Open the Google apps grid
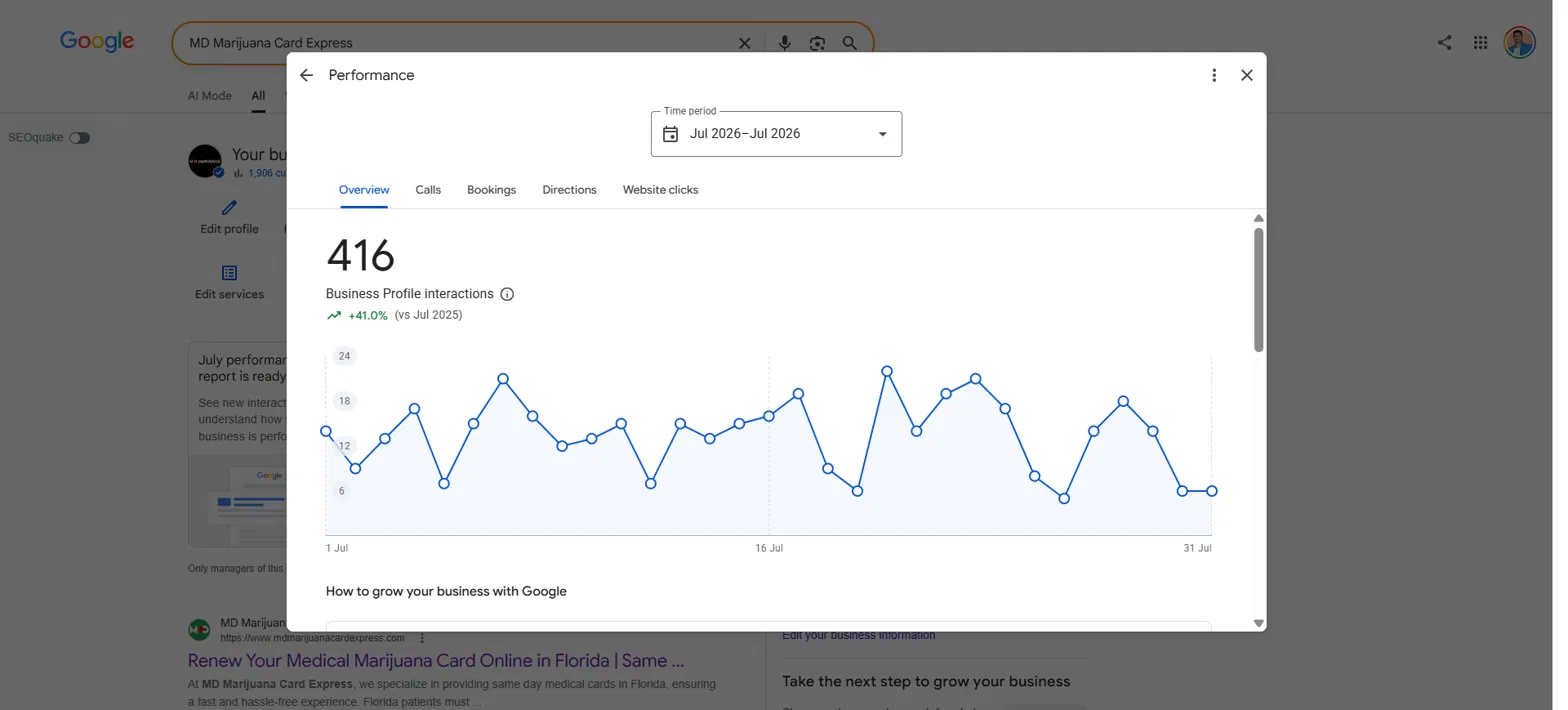The width and height of the screenshot is (1568, 710). click(x=1481, y=43)
